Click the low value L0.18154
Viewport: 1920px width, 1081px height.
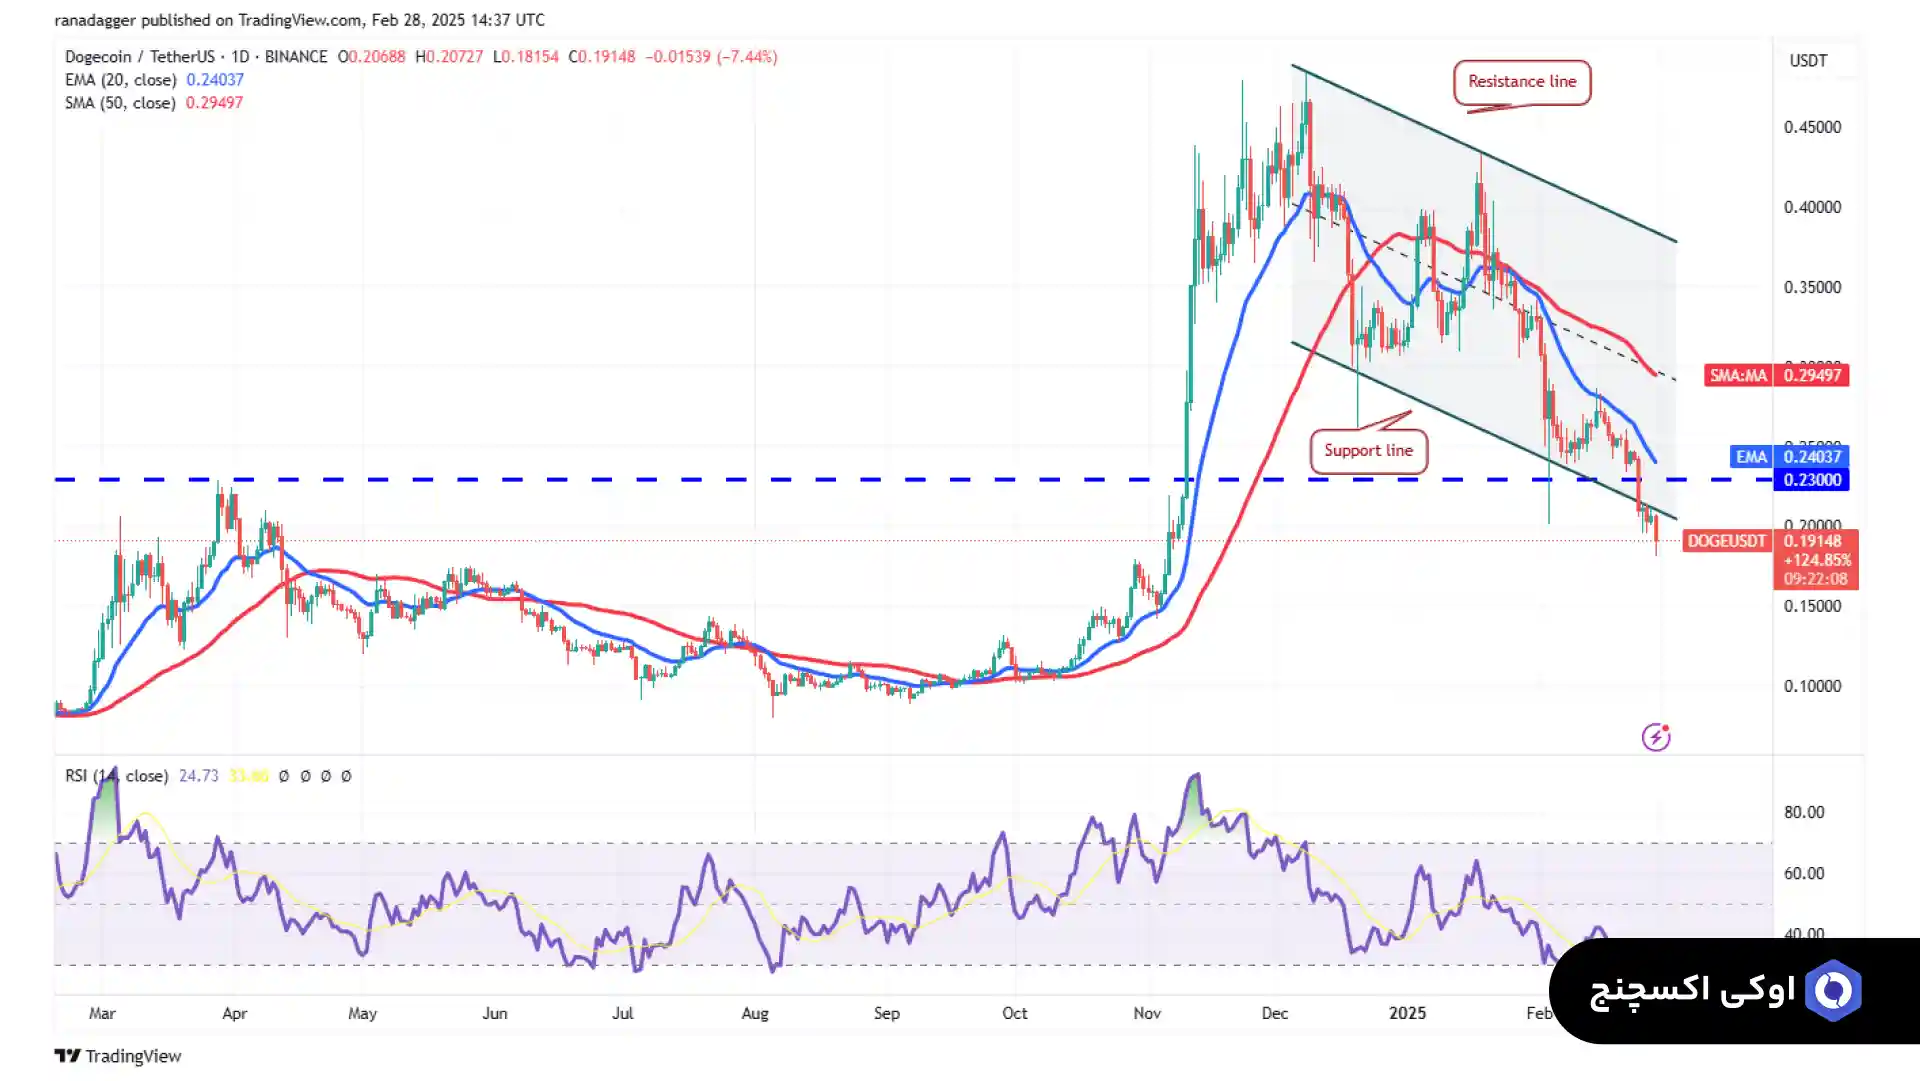526,57
